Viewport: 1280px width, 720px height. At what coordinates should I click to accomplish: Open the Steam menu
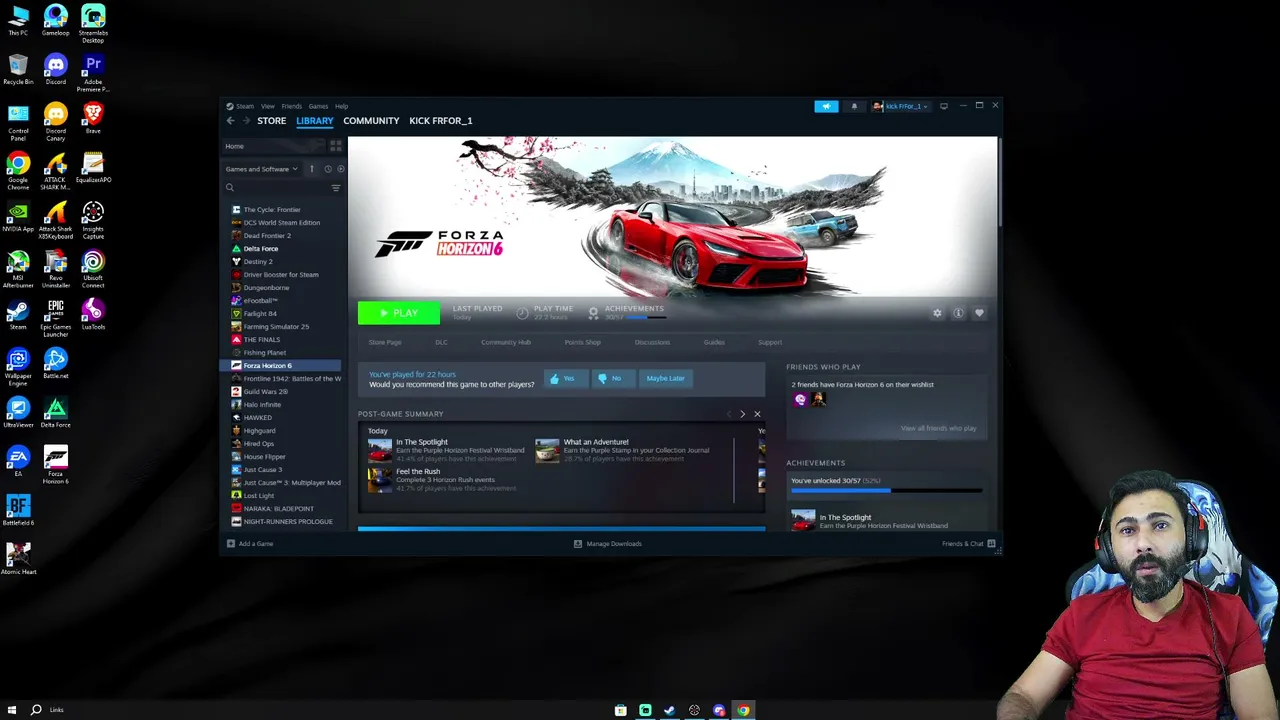click(x=245, y=106)
